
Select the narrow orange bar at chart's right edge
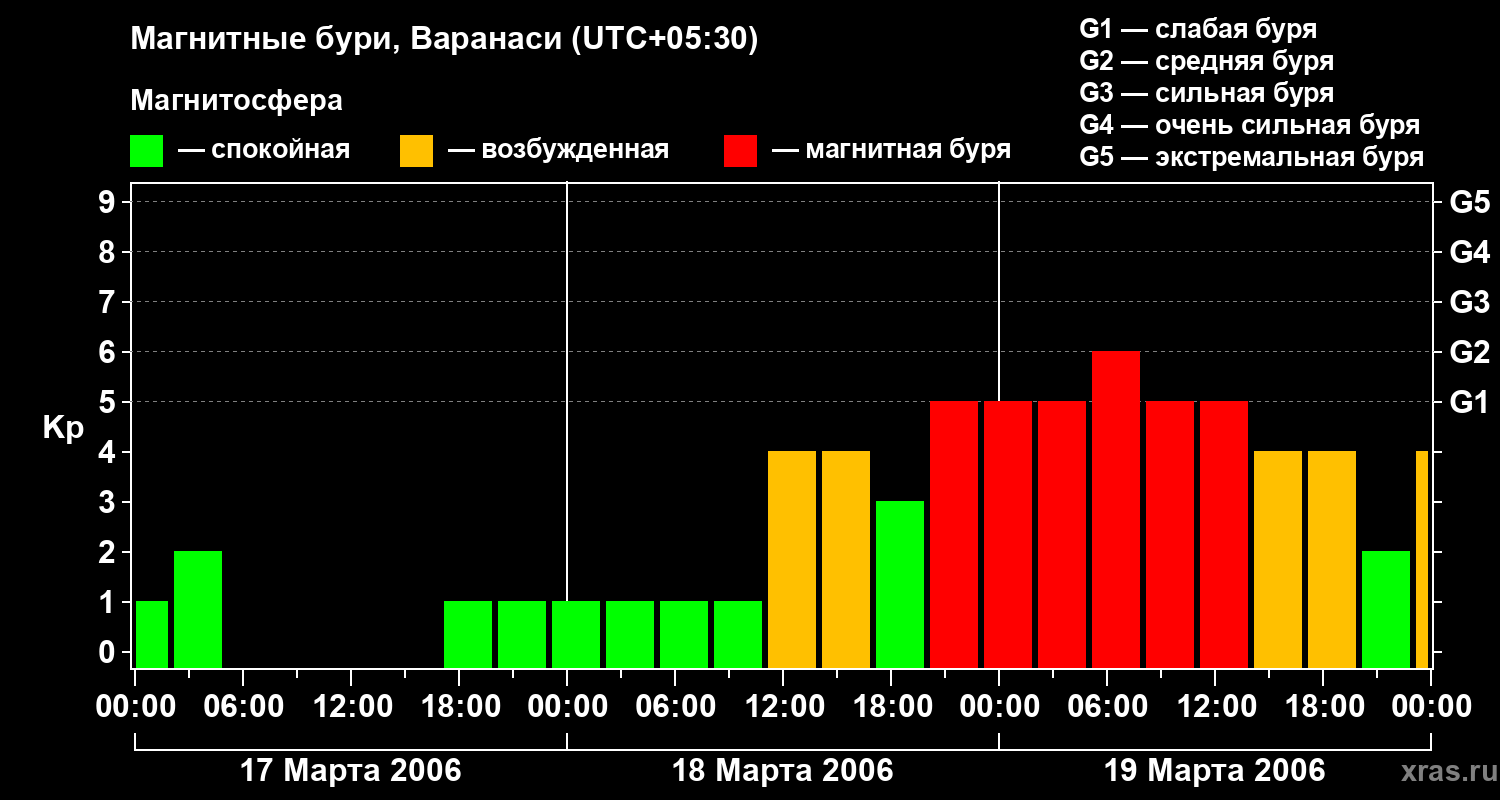[x=1422, y=560]
